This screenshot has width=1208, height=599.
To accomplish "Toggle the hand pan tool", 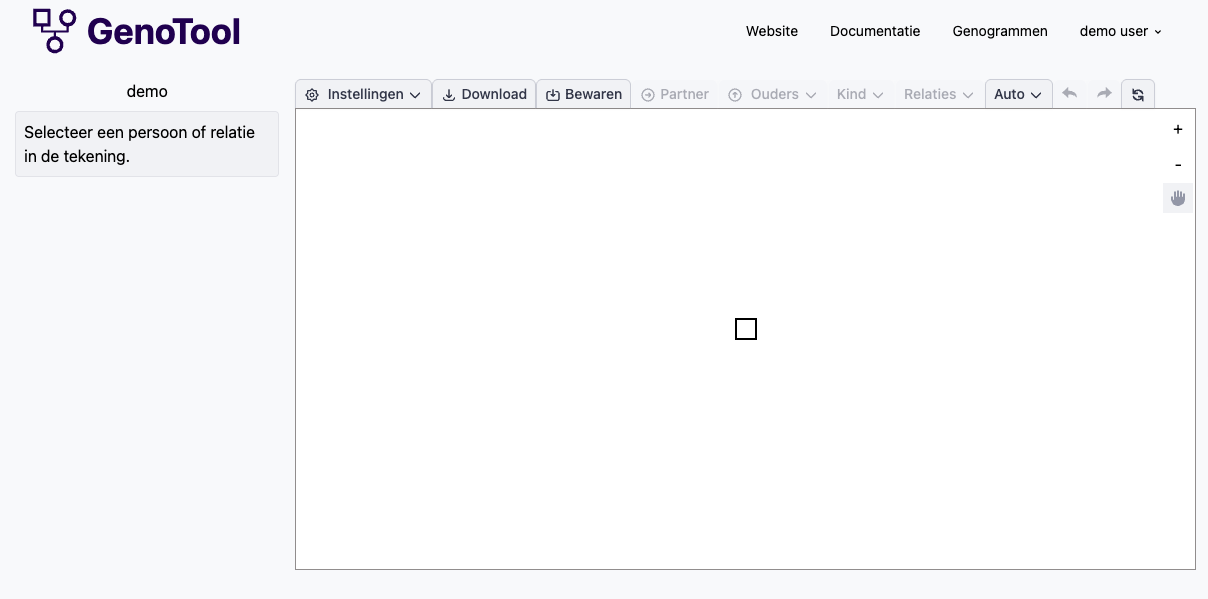I will 1178,198.
